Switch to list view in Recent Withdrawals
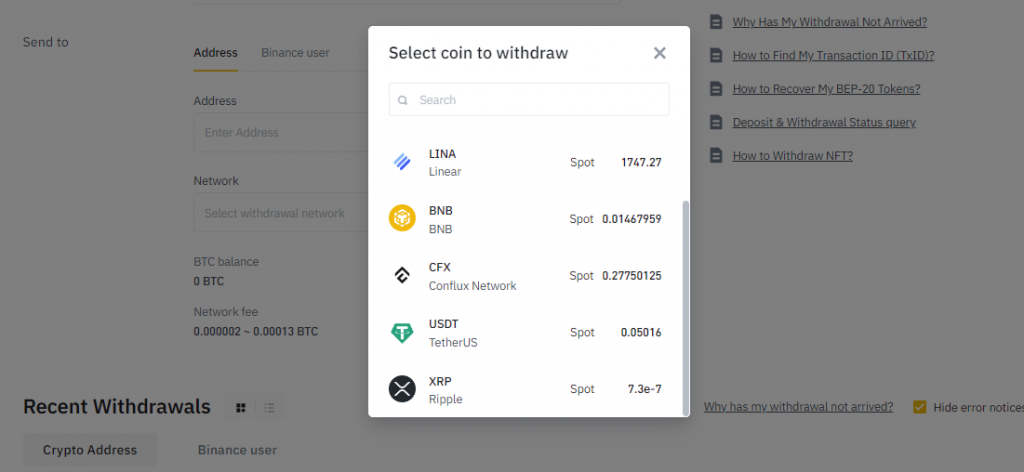The height and width of the screenshot is (472, 1024). pos(270,407)
